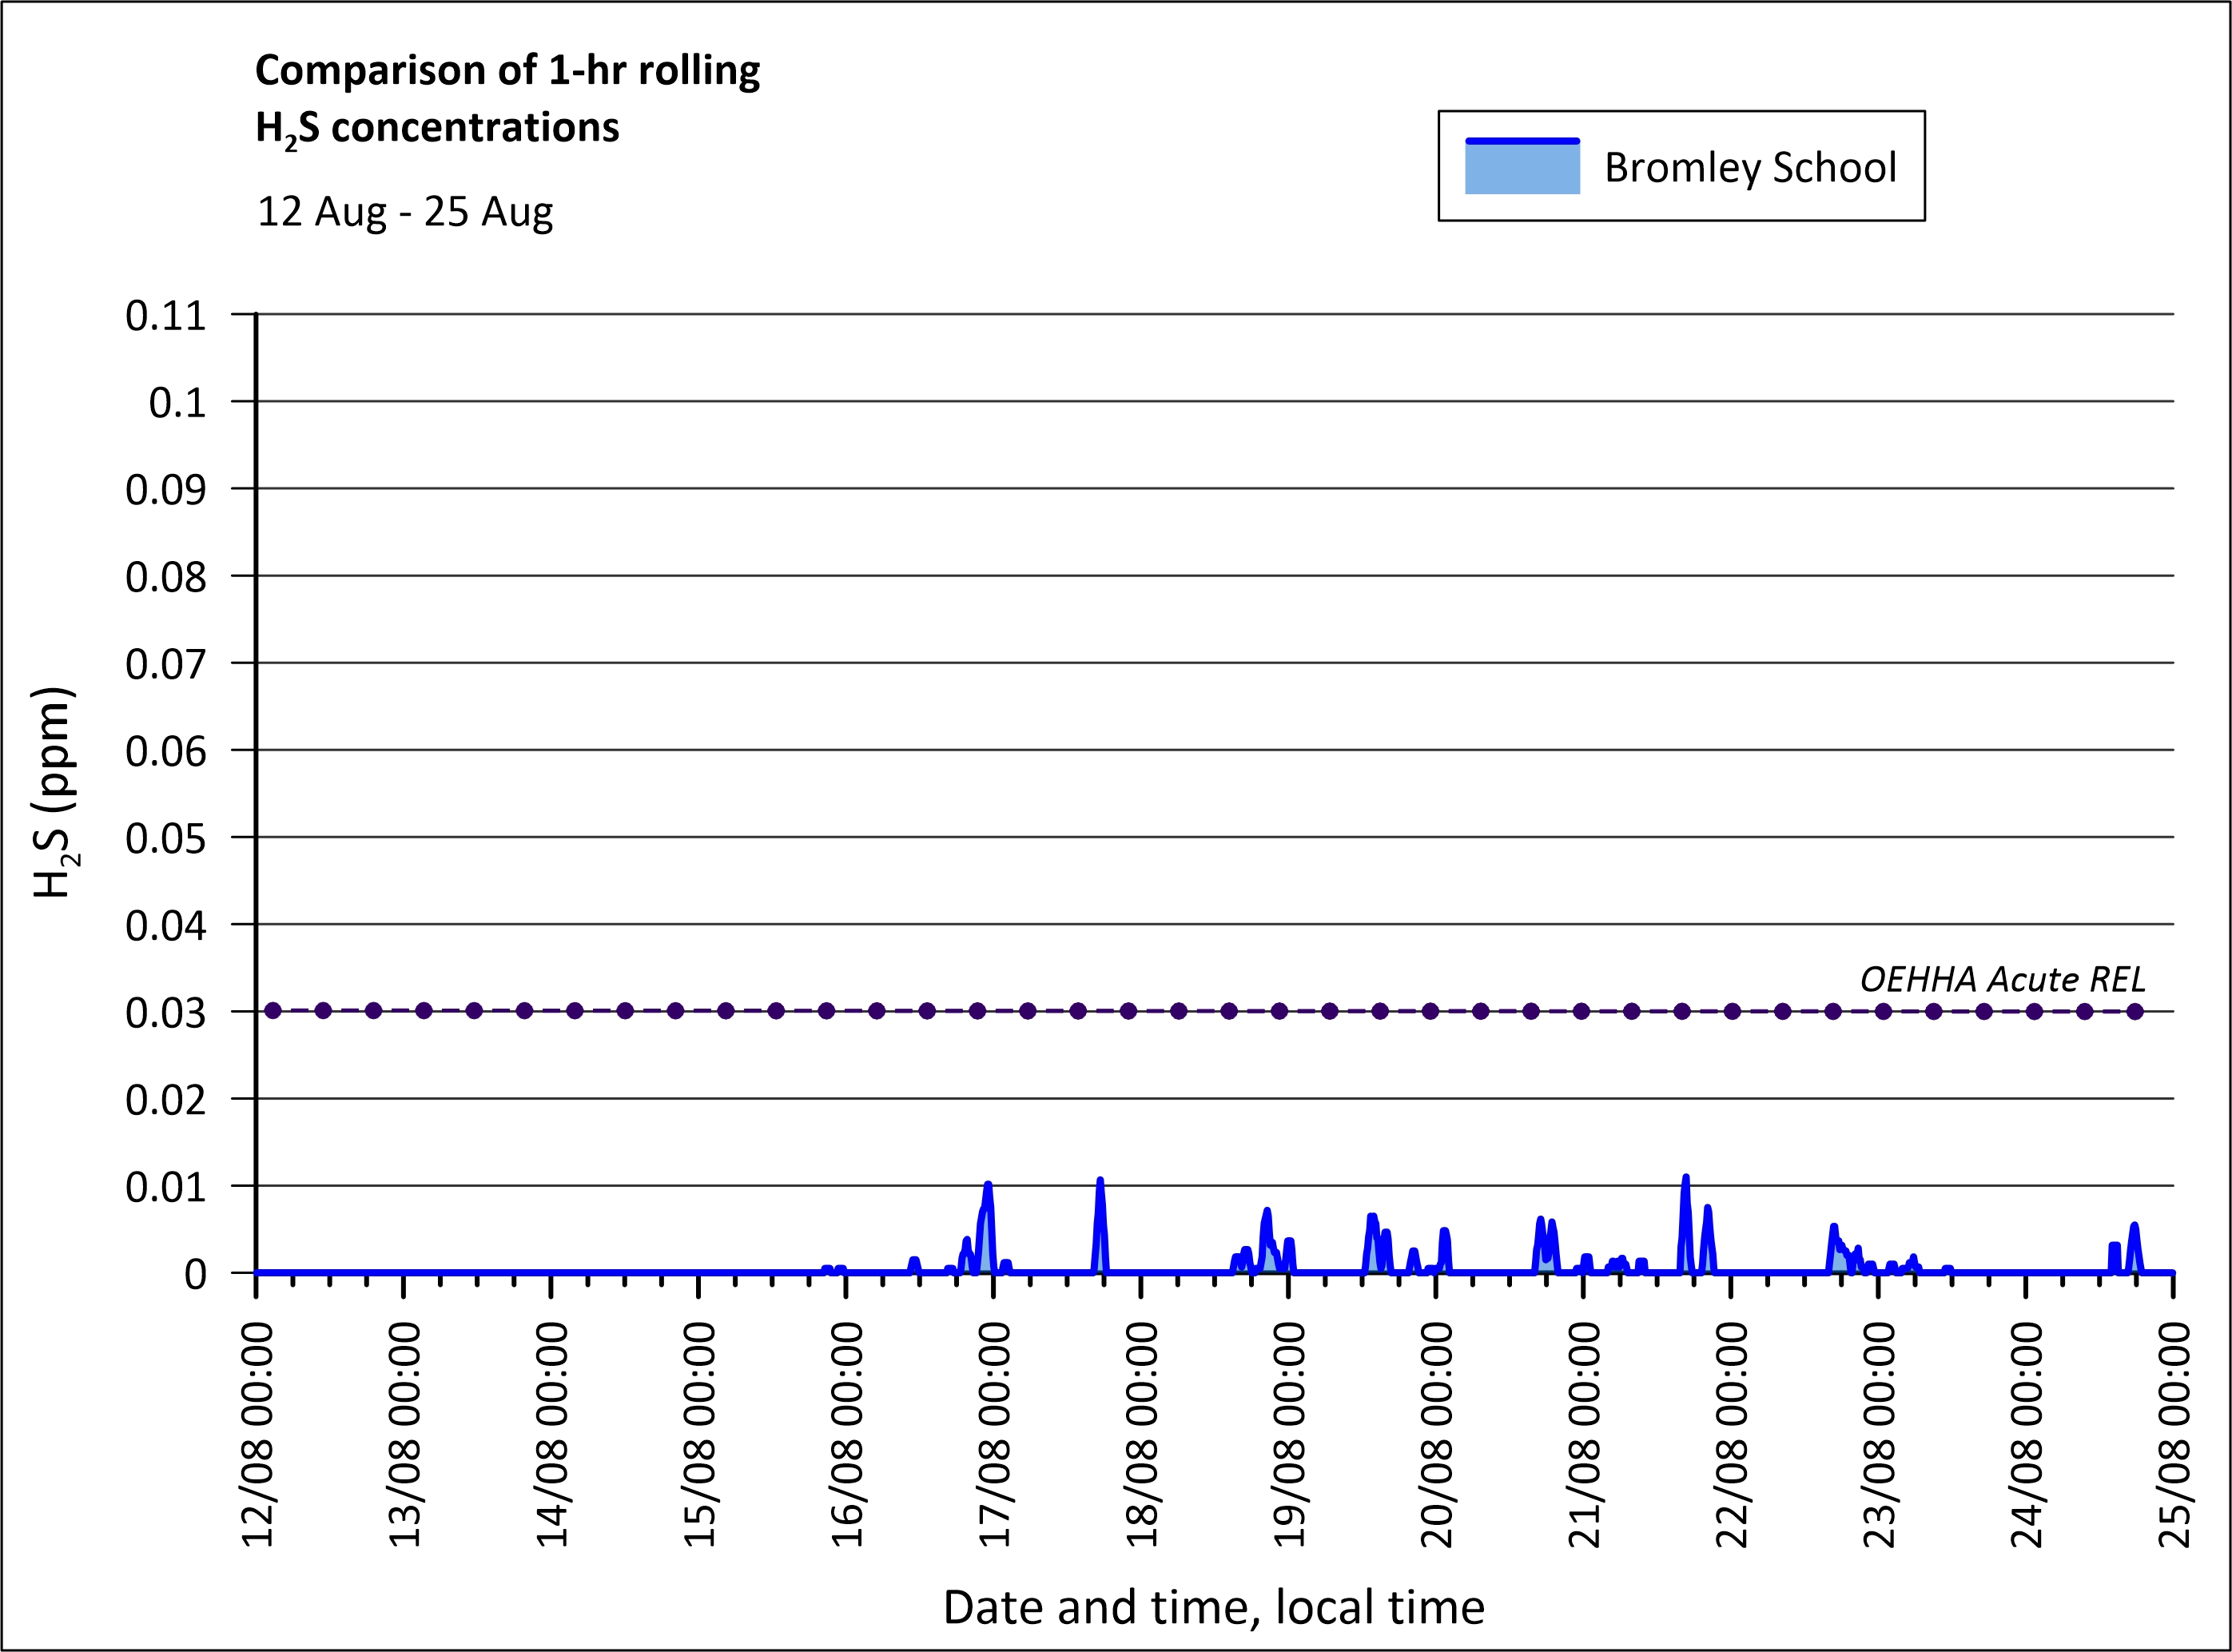Click the 0.11 y-axis tick label

[165, 316]
